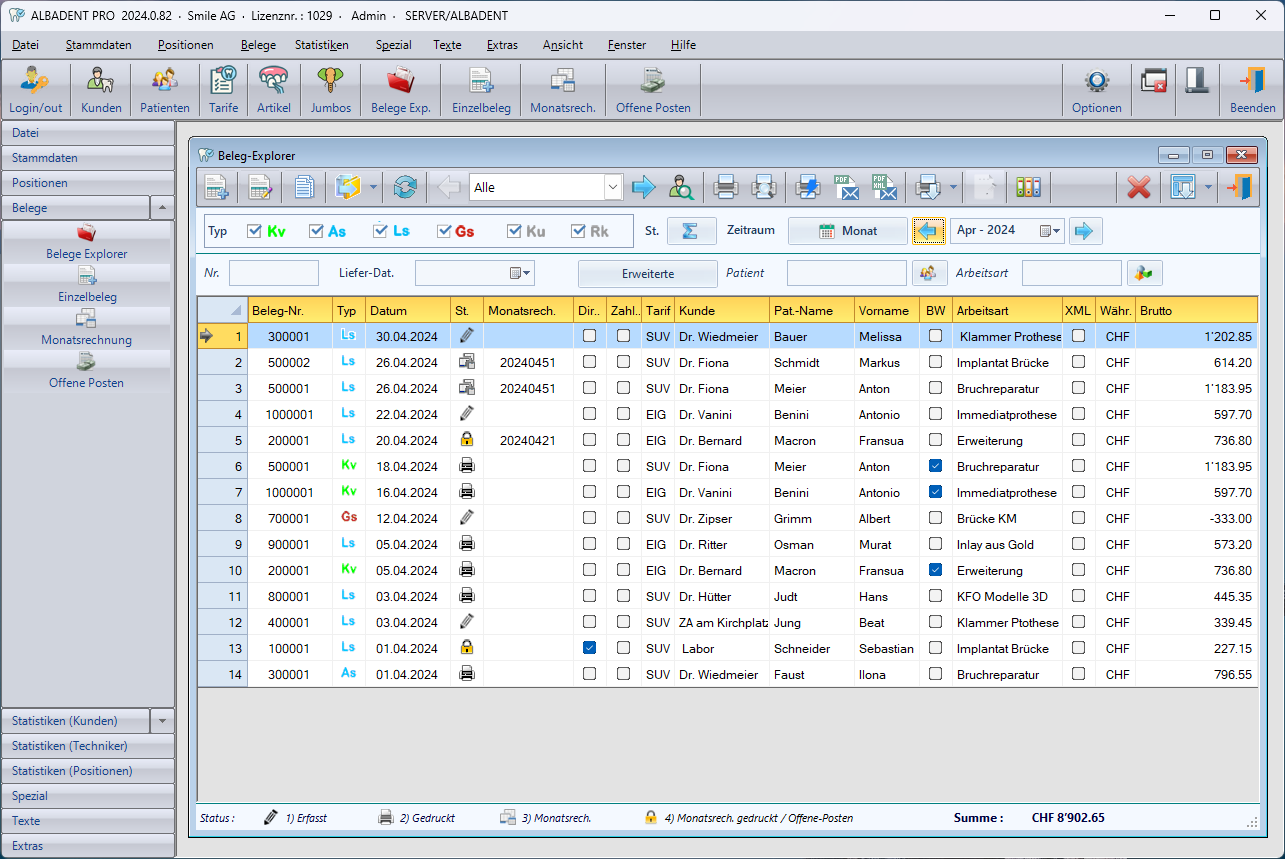Uncheck the Gs type checkbox
The width and height of the screenshot is (1285, 859).
[445, 231]
